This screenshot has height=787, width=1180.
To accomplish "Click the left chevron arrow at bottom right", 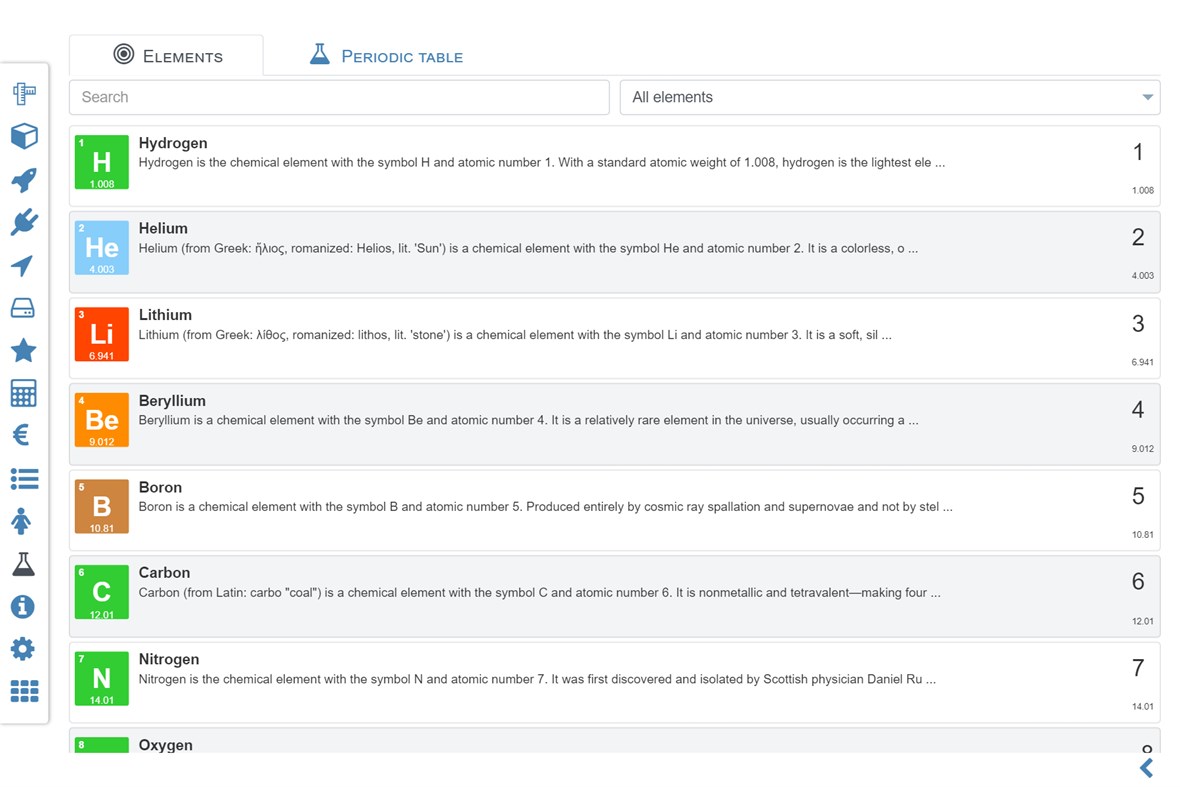I will (1146, 767).
